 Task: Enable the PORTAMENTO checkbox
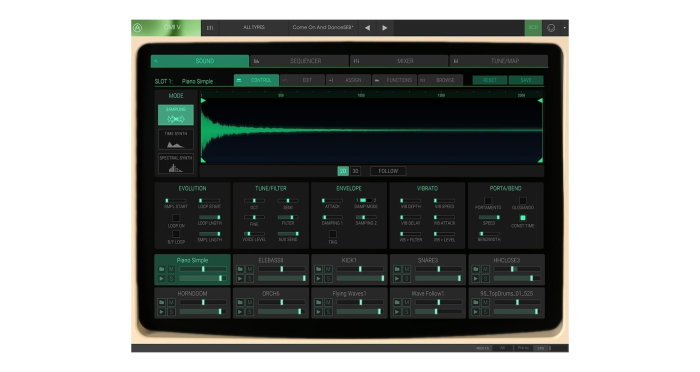(488, 201)
